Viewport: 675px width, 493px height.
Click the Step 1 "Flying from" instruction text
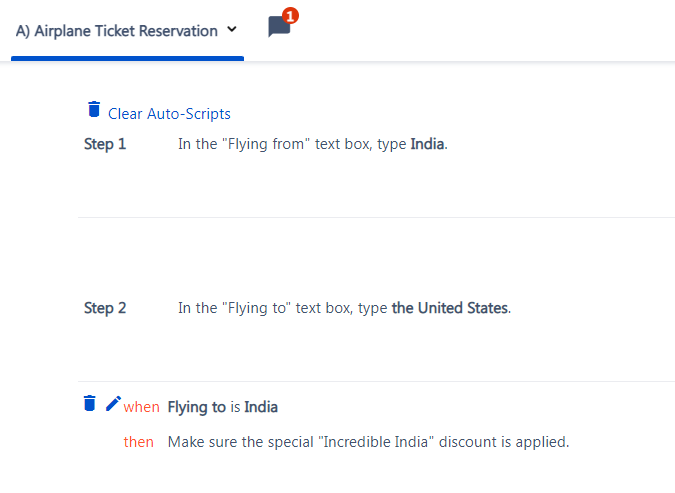click(x=313, y=144)
